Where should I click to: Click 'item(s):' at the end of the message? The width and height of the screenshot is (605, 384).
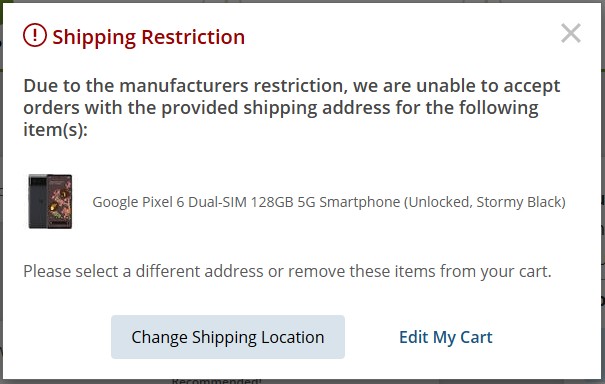coord(56,130)
